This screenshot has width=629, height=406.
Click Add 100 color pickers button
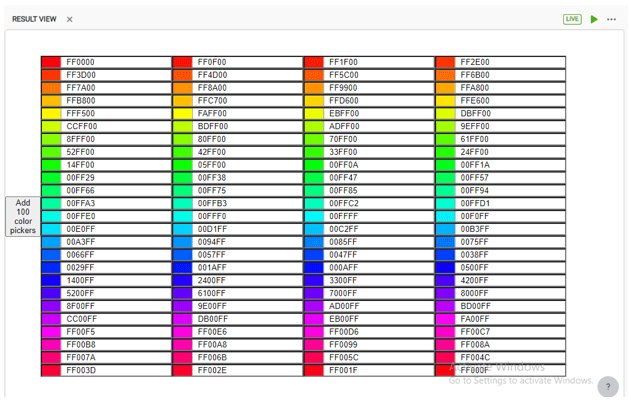tap(23, 217)
